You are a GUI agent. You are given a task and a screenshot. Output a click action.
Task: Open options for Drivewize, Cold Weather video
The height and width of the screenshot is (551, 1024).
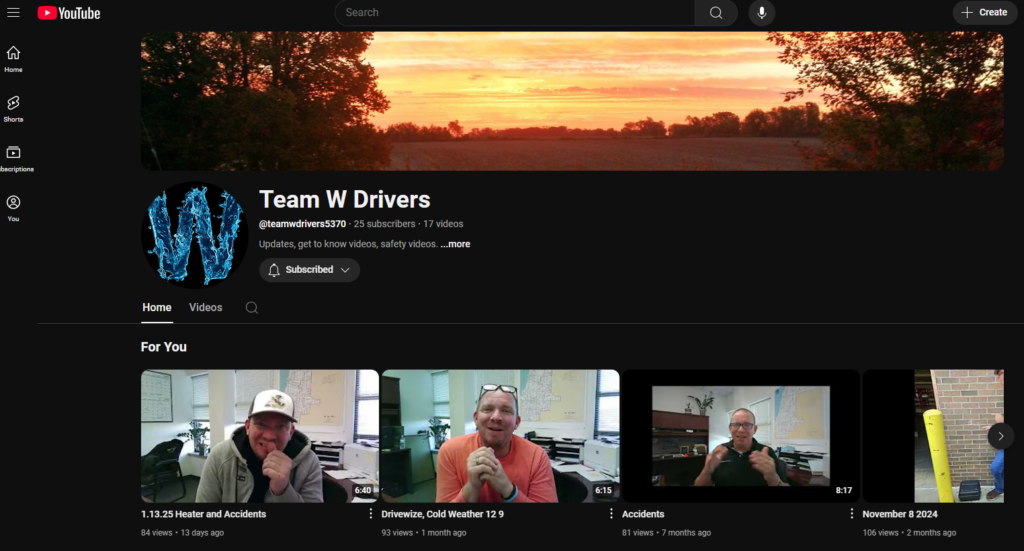pyautogui.click(x=611, y=514)
